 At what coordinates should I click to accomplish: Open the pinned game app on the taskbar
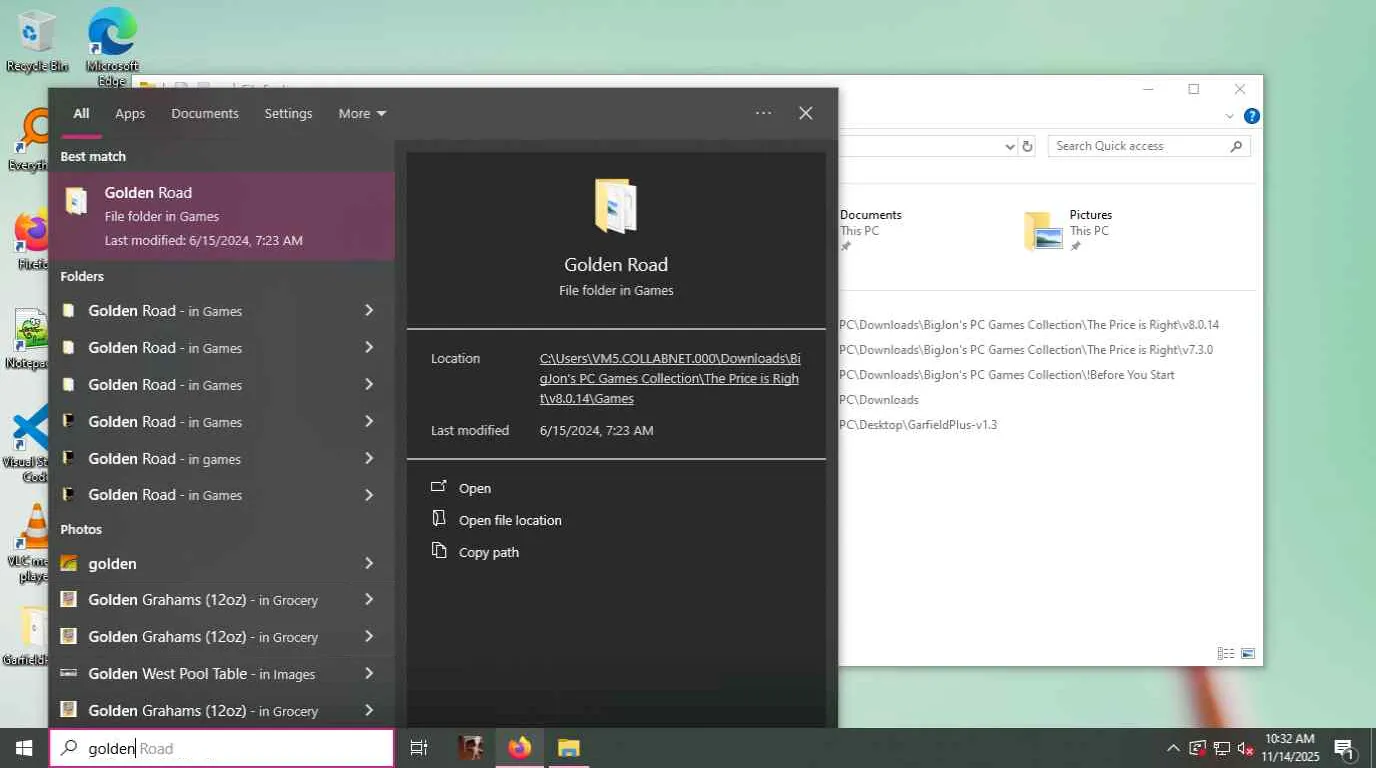pyautogui.click(x=470, y=748)
